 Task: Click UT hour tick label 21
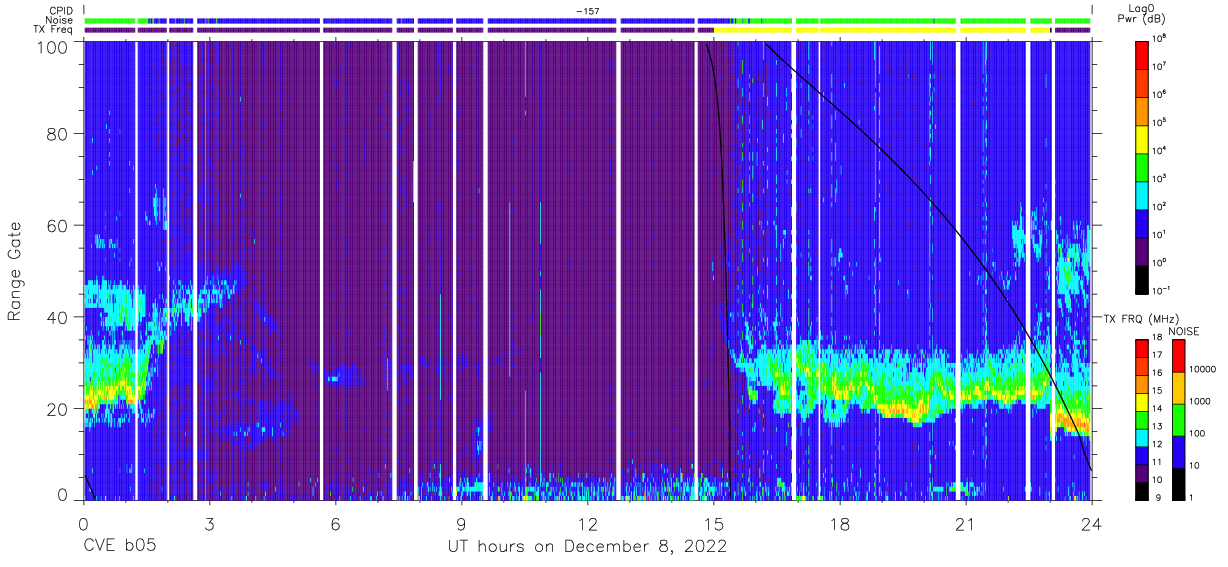pos(966,524)
